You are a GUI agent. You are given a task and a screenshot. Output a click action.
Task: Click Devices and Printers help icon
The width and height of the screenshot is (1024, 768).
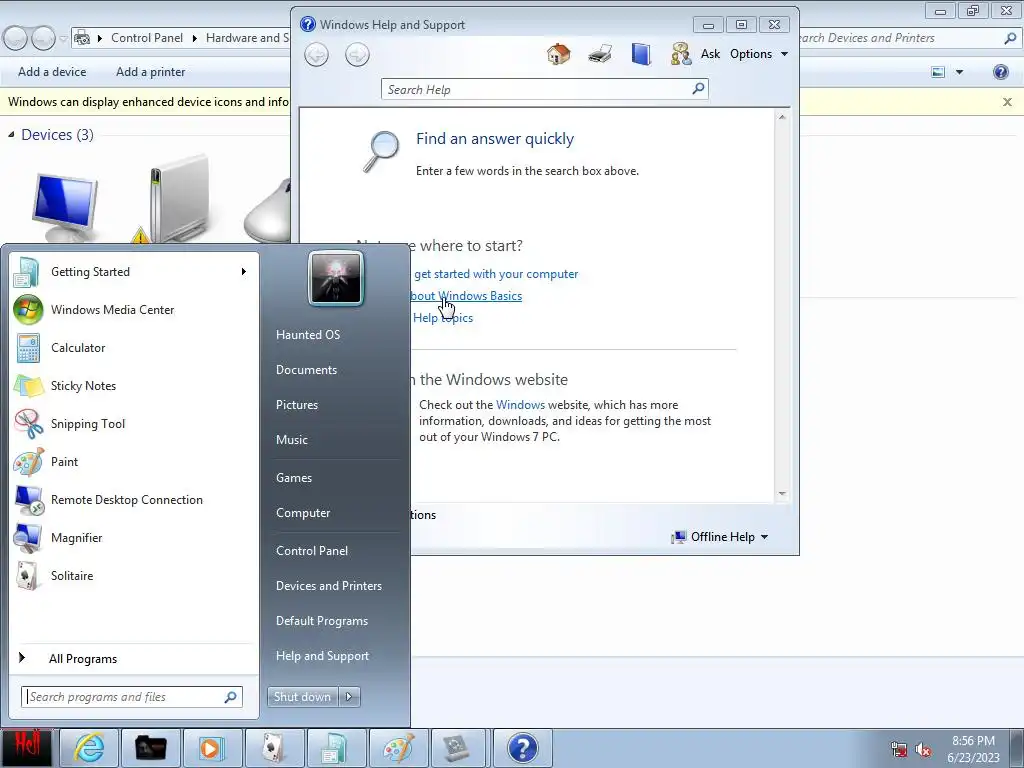click(x=1000, y=72)
